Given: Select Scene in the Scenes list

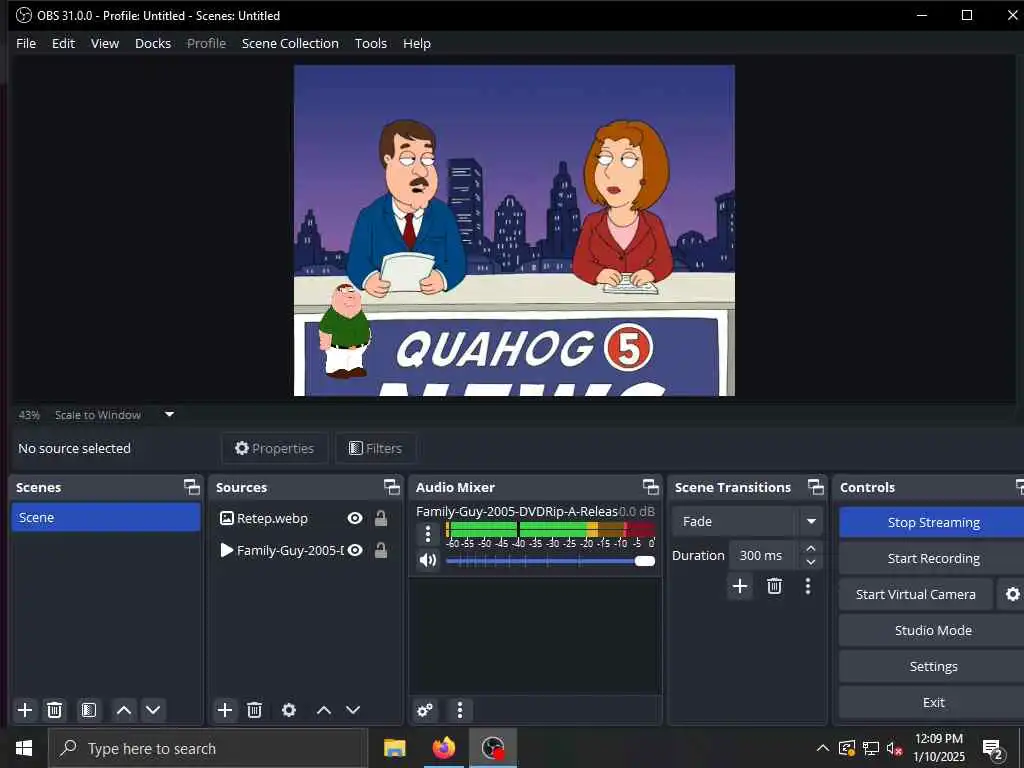Looking at the screenshot, I should [106, 517].
